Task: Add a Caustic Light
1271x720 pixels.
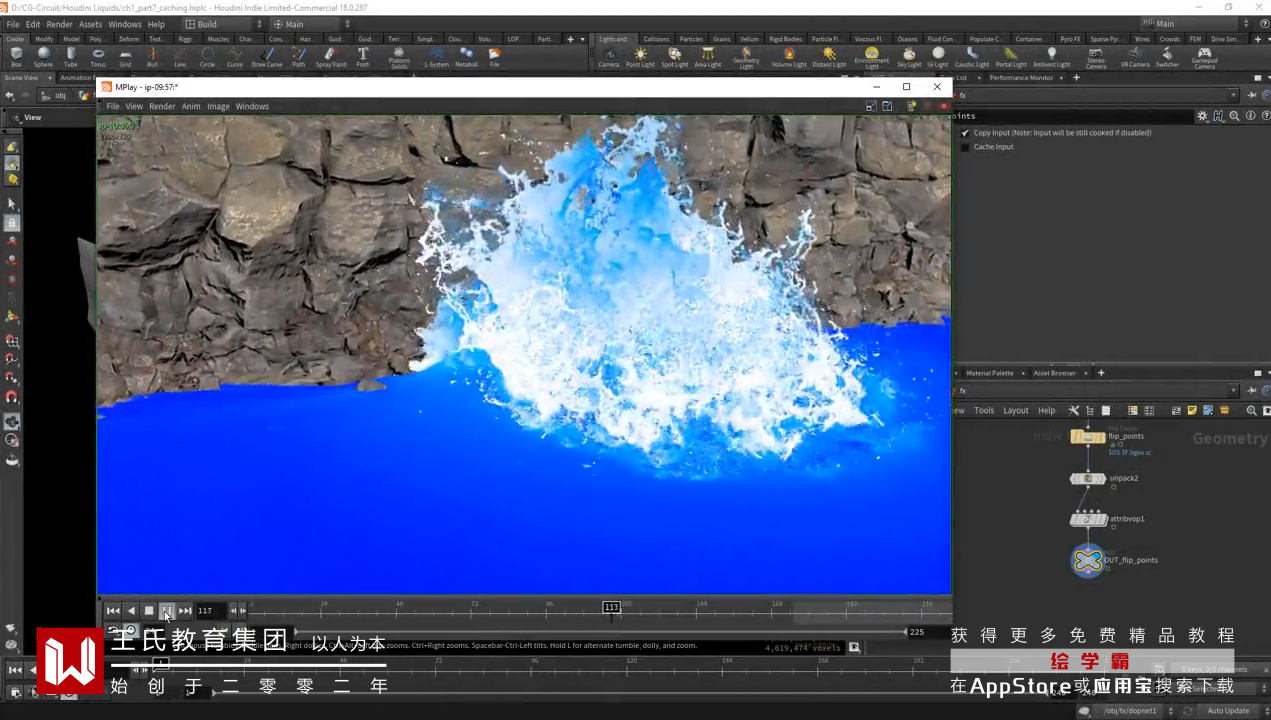Action: pyautogui.click(x=972, y=57)
